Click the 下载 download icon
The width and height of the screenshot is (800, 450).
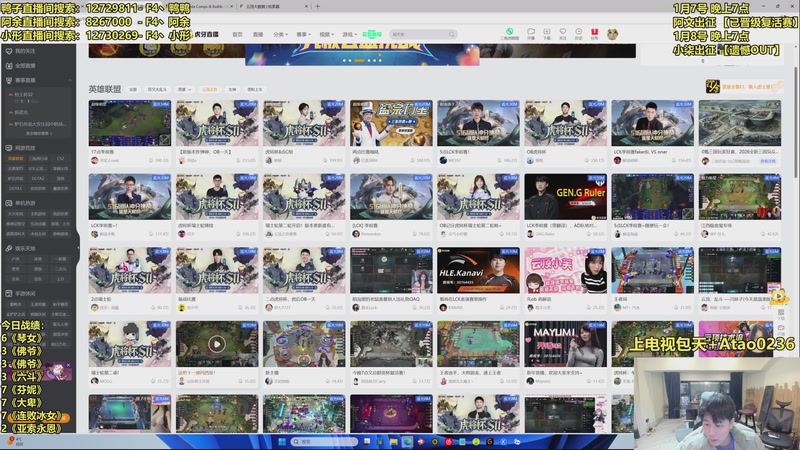tap(546, 32)
